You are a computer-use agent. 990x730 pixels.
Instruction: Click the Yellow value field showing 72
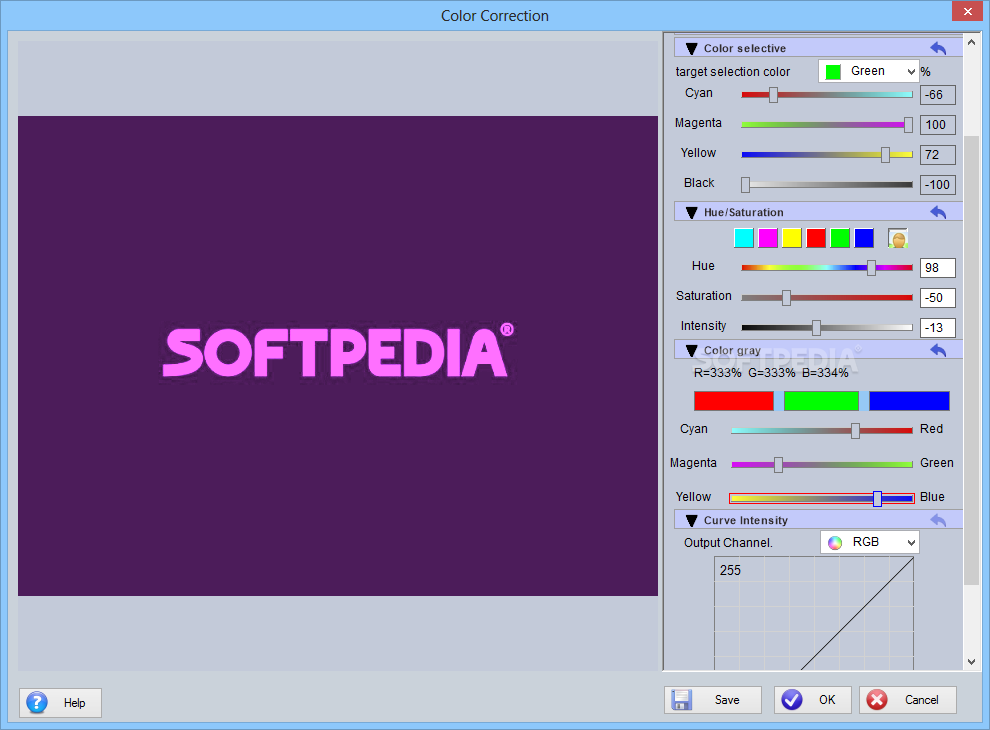pyautogui.click(x=938, y=155)
